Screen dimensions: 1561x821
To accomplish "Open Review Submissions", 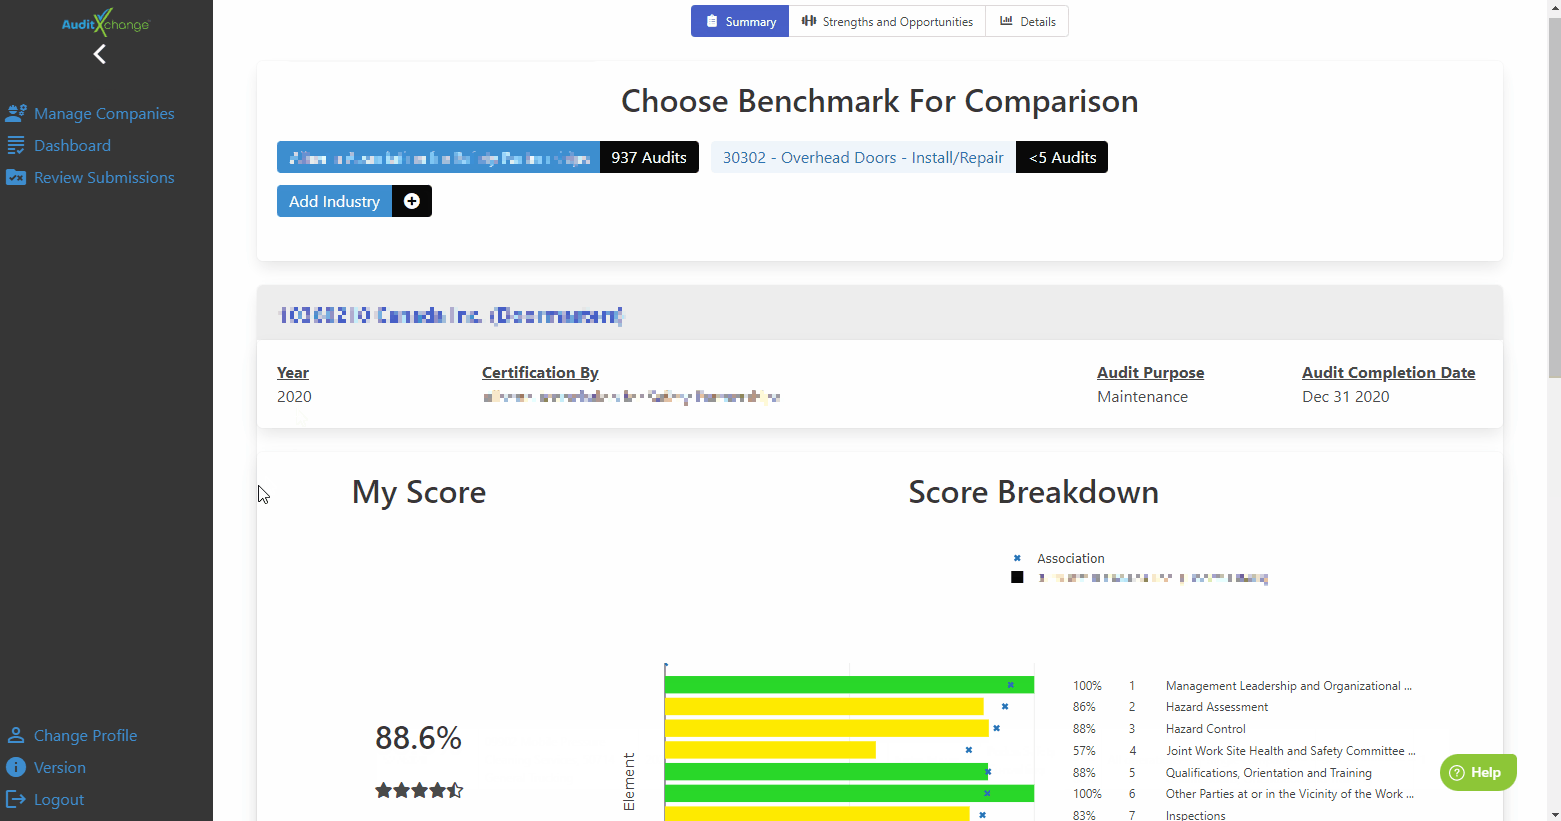I will [104, 177].
